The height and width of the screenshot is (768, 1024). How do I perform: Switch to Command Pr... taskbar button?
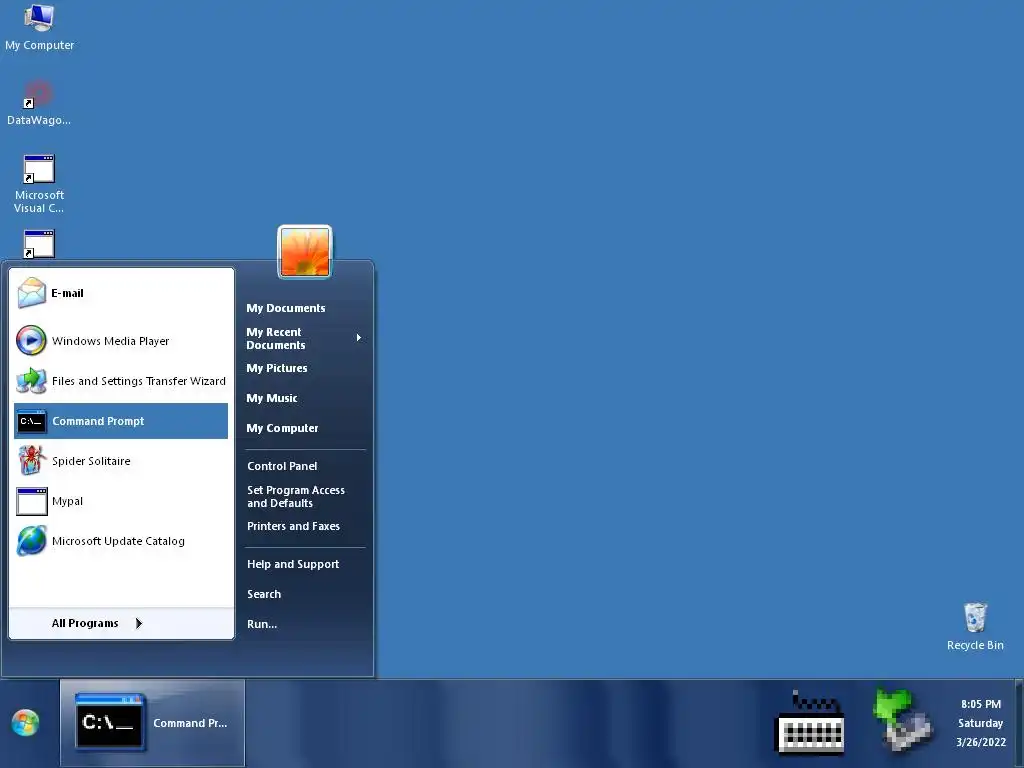(152, 723)
